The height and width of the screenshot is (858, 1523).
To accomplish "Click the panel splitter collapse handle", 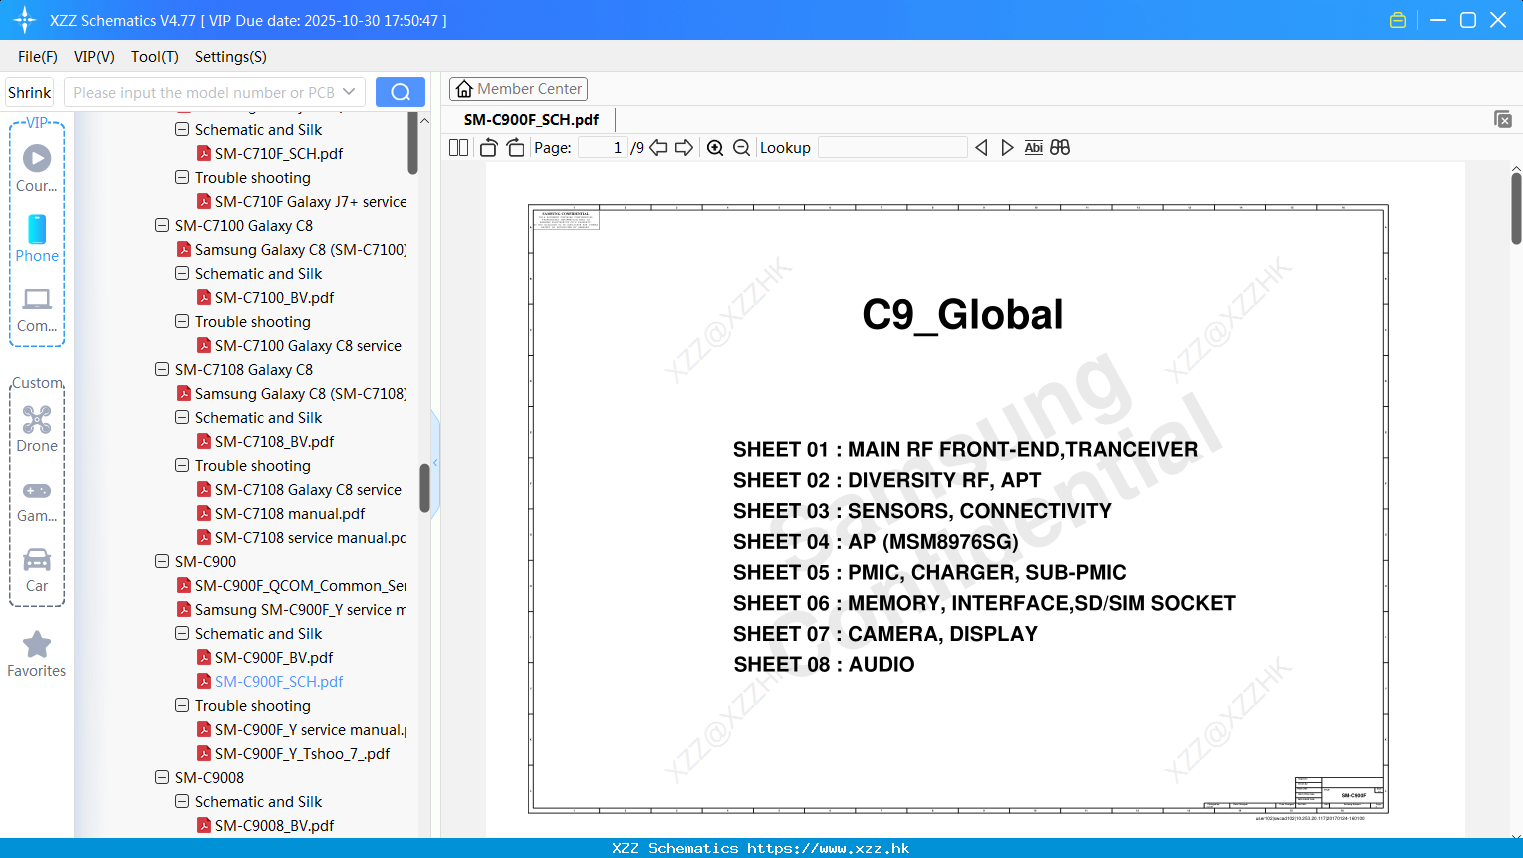I will 435,463.
